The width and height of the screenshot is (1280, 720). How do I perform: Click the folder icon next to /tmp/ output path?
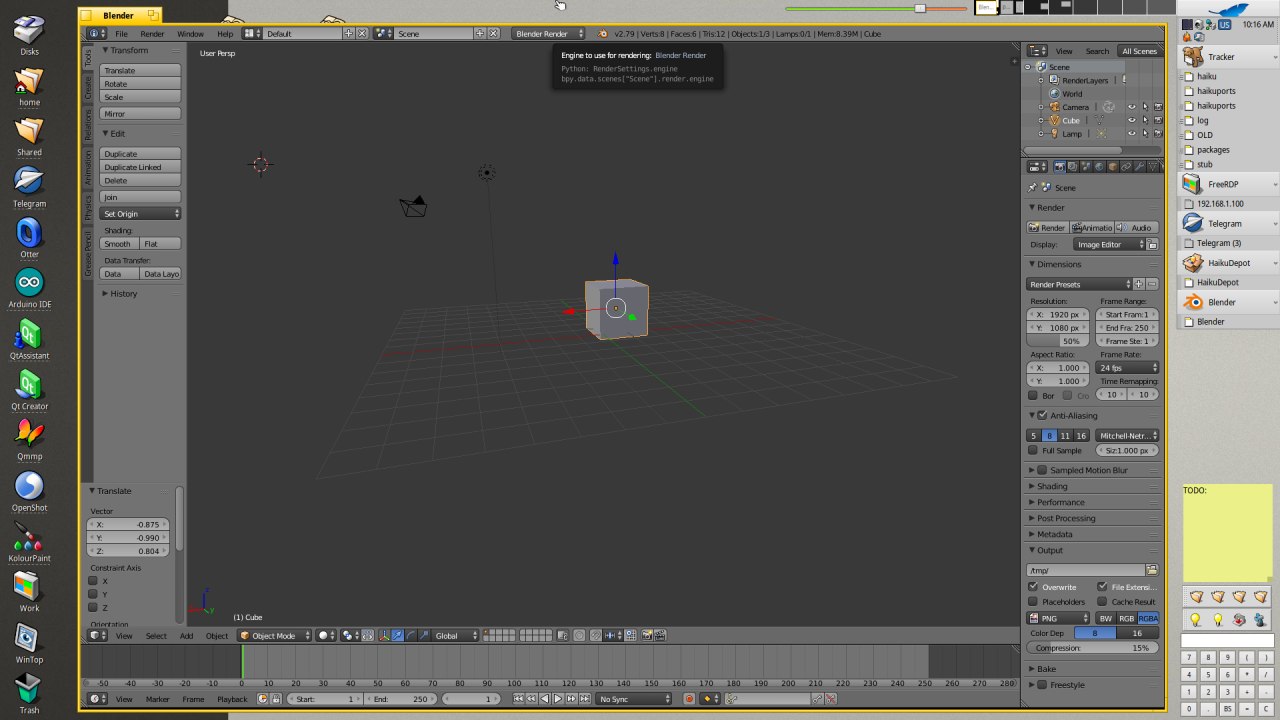1152,570
